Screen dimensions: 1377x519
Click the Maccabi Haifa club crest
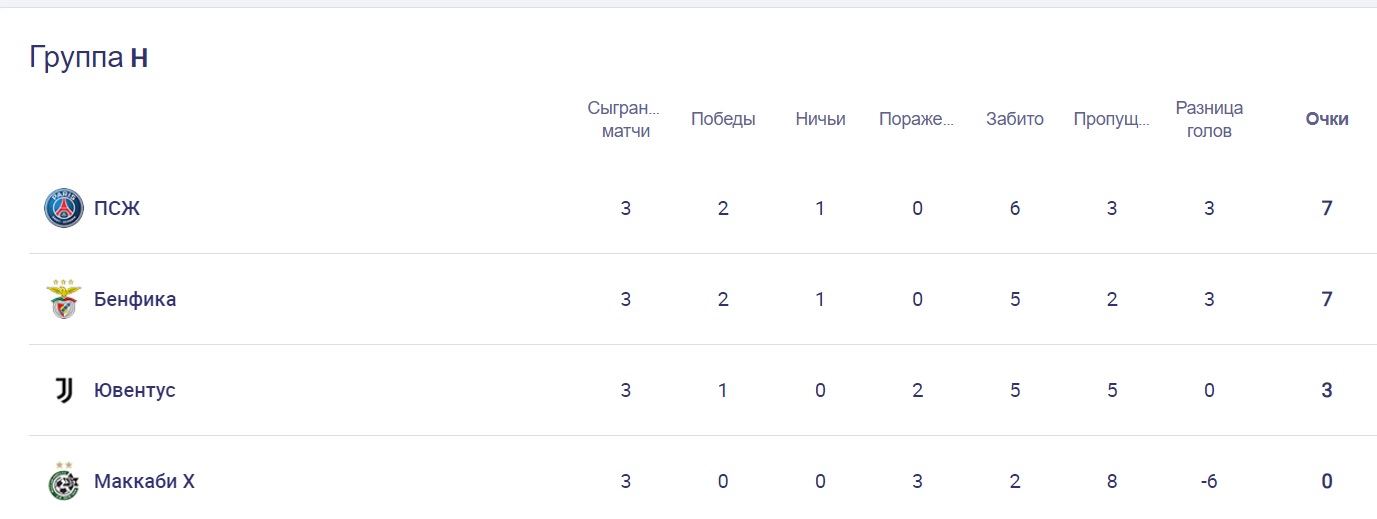64,481
